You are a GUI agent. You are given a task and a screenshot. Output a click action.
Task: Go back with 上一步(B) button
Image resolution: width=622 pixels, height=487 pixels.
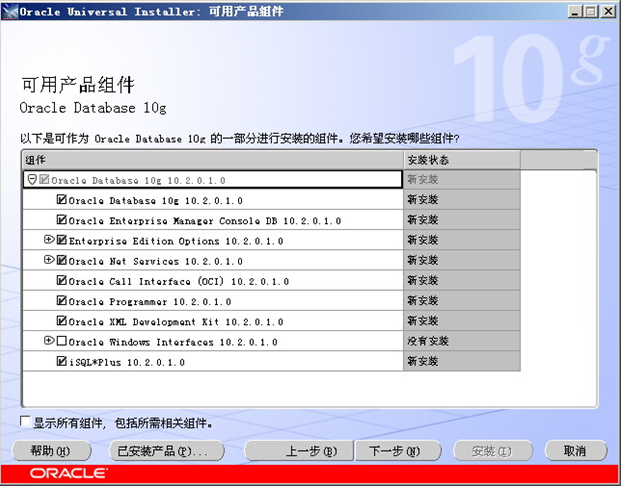click(299, 451)
